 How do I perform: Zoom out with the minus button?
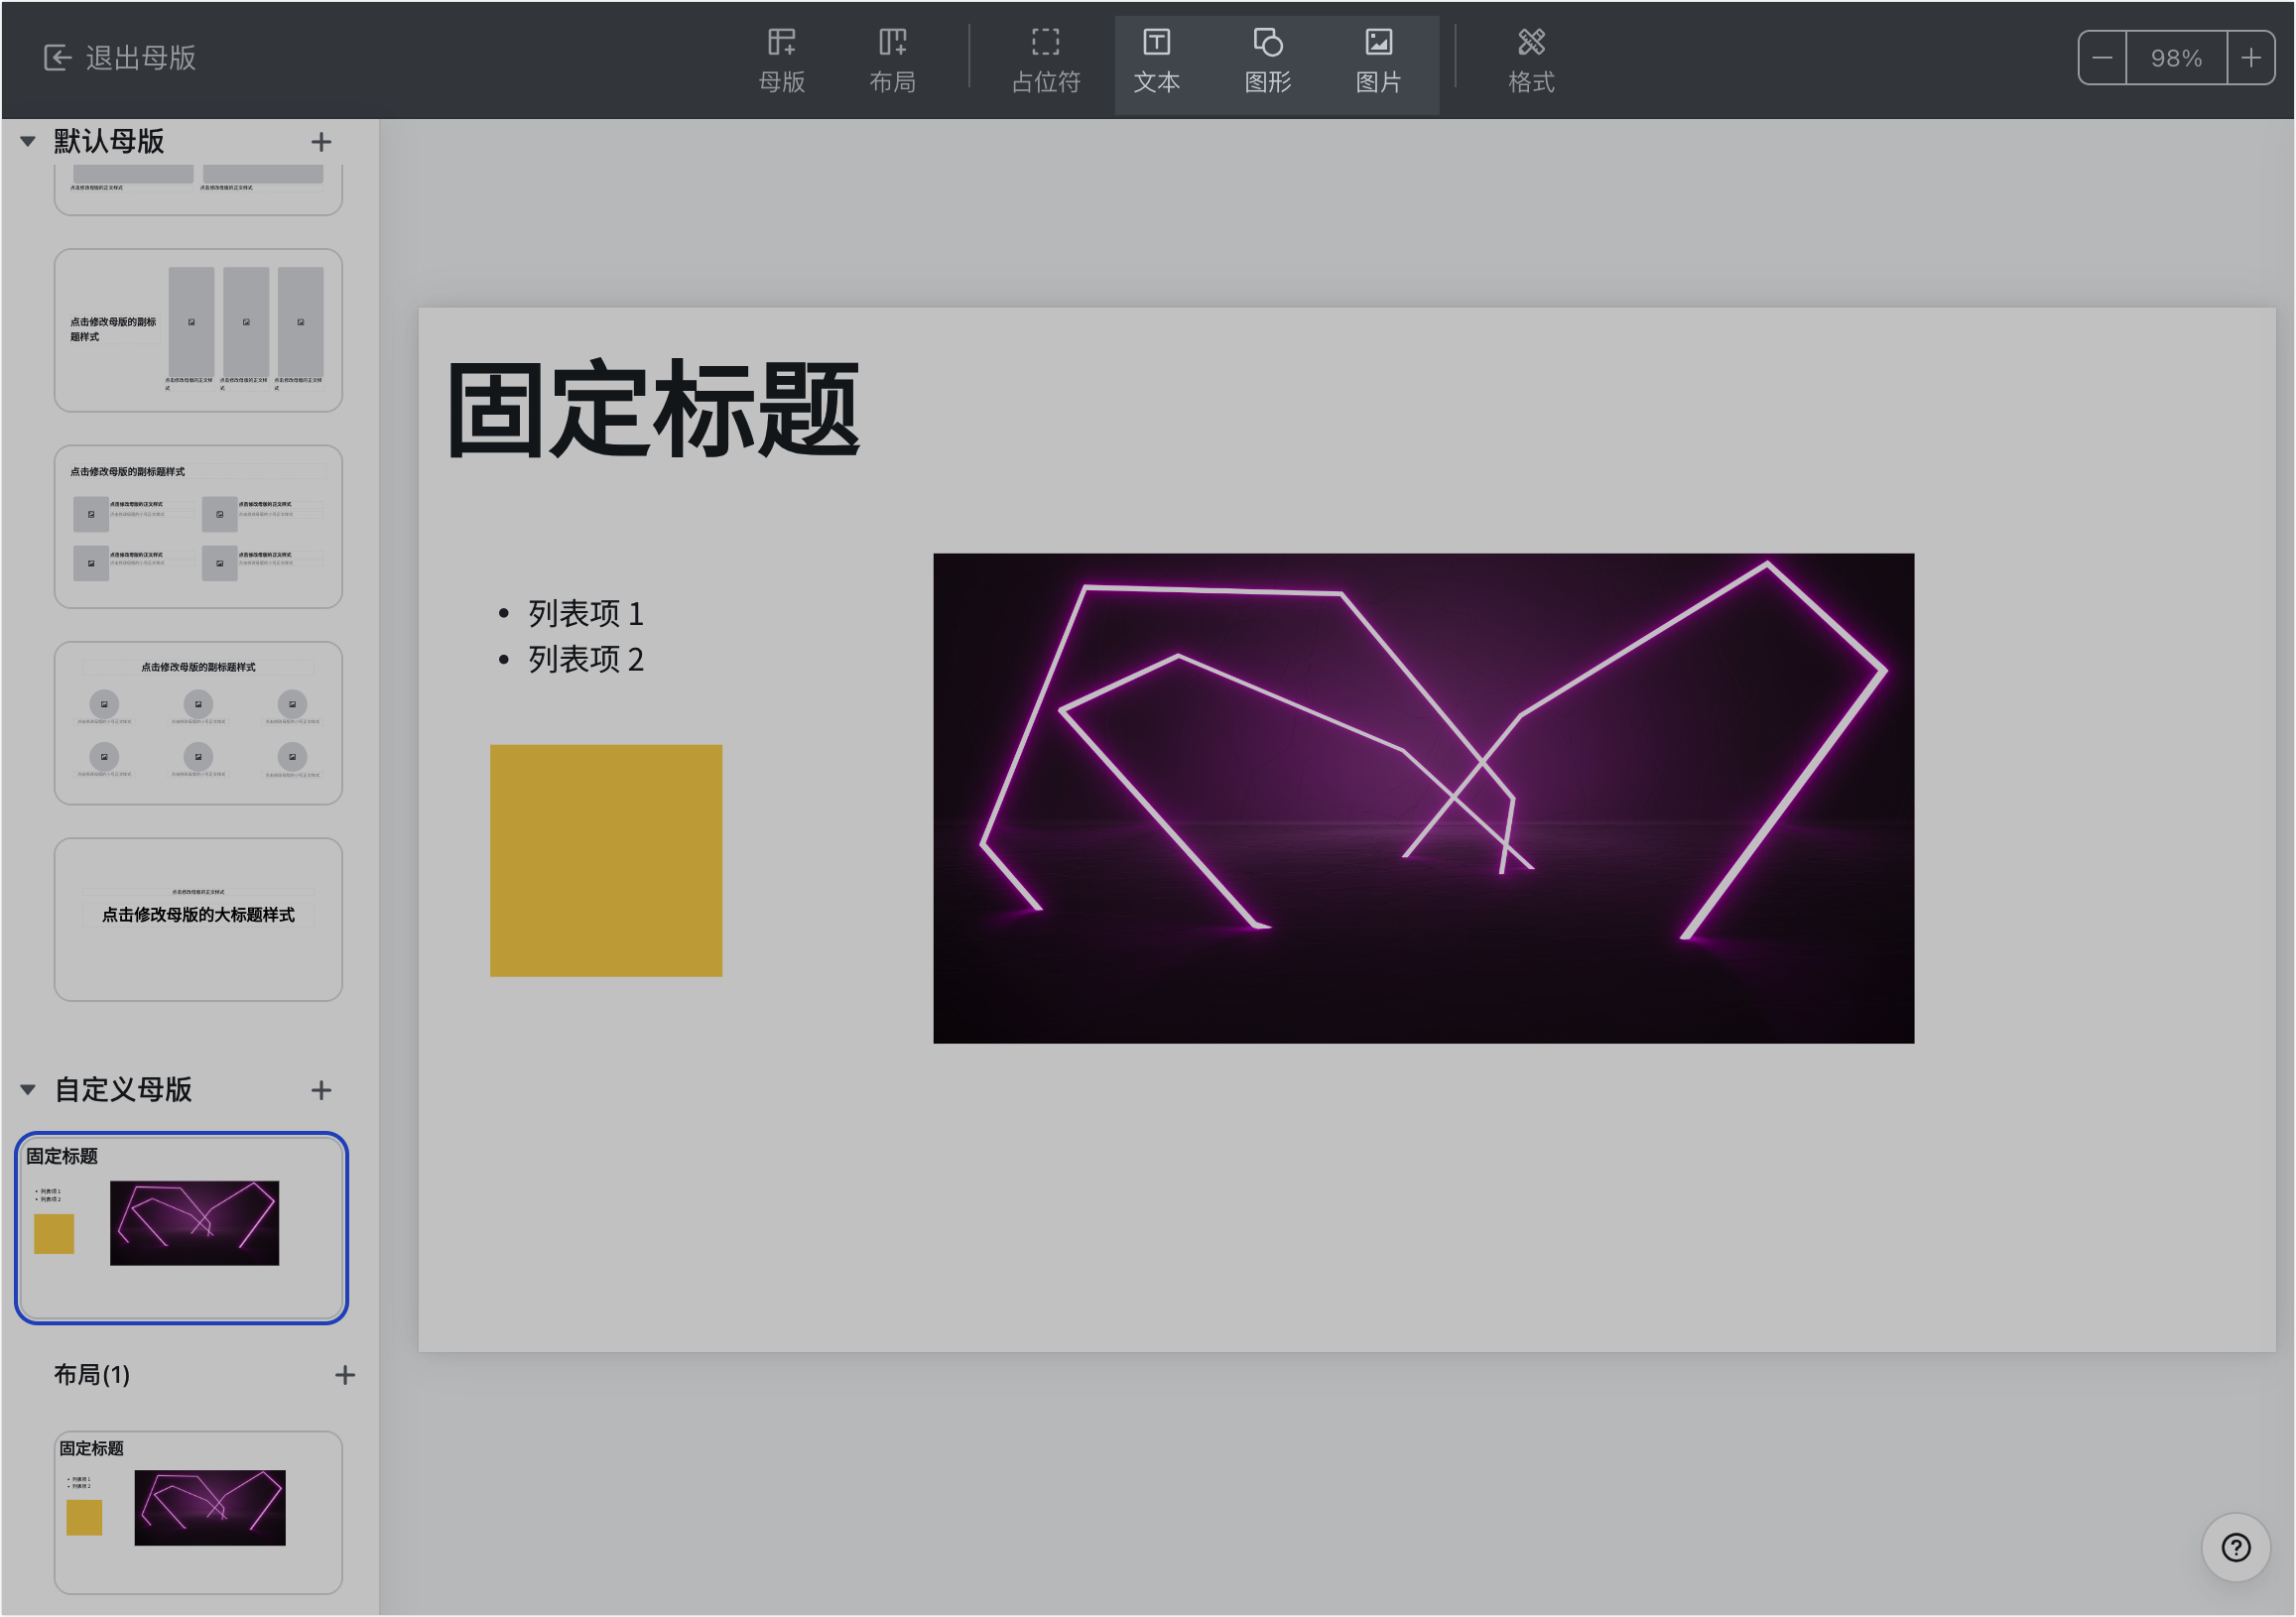(2102, 58)
